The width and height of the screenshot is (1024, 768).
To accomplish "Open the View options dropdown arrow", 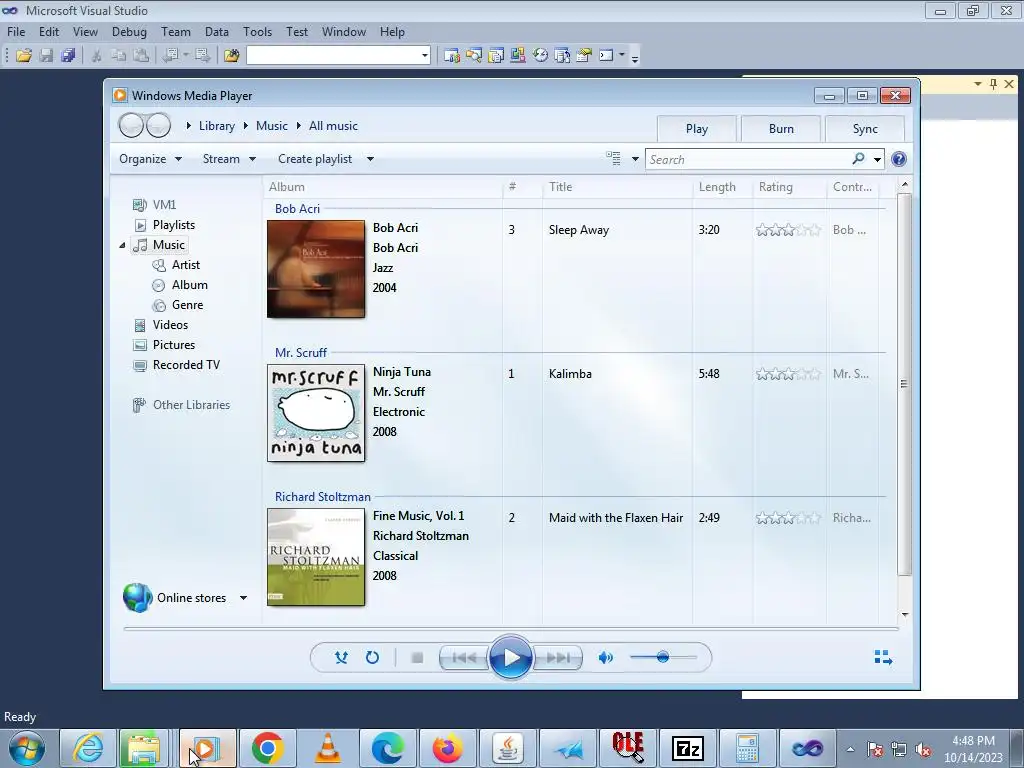I will (x=635, y=159).
